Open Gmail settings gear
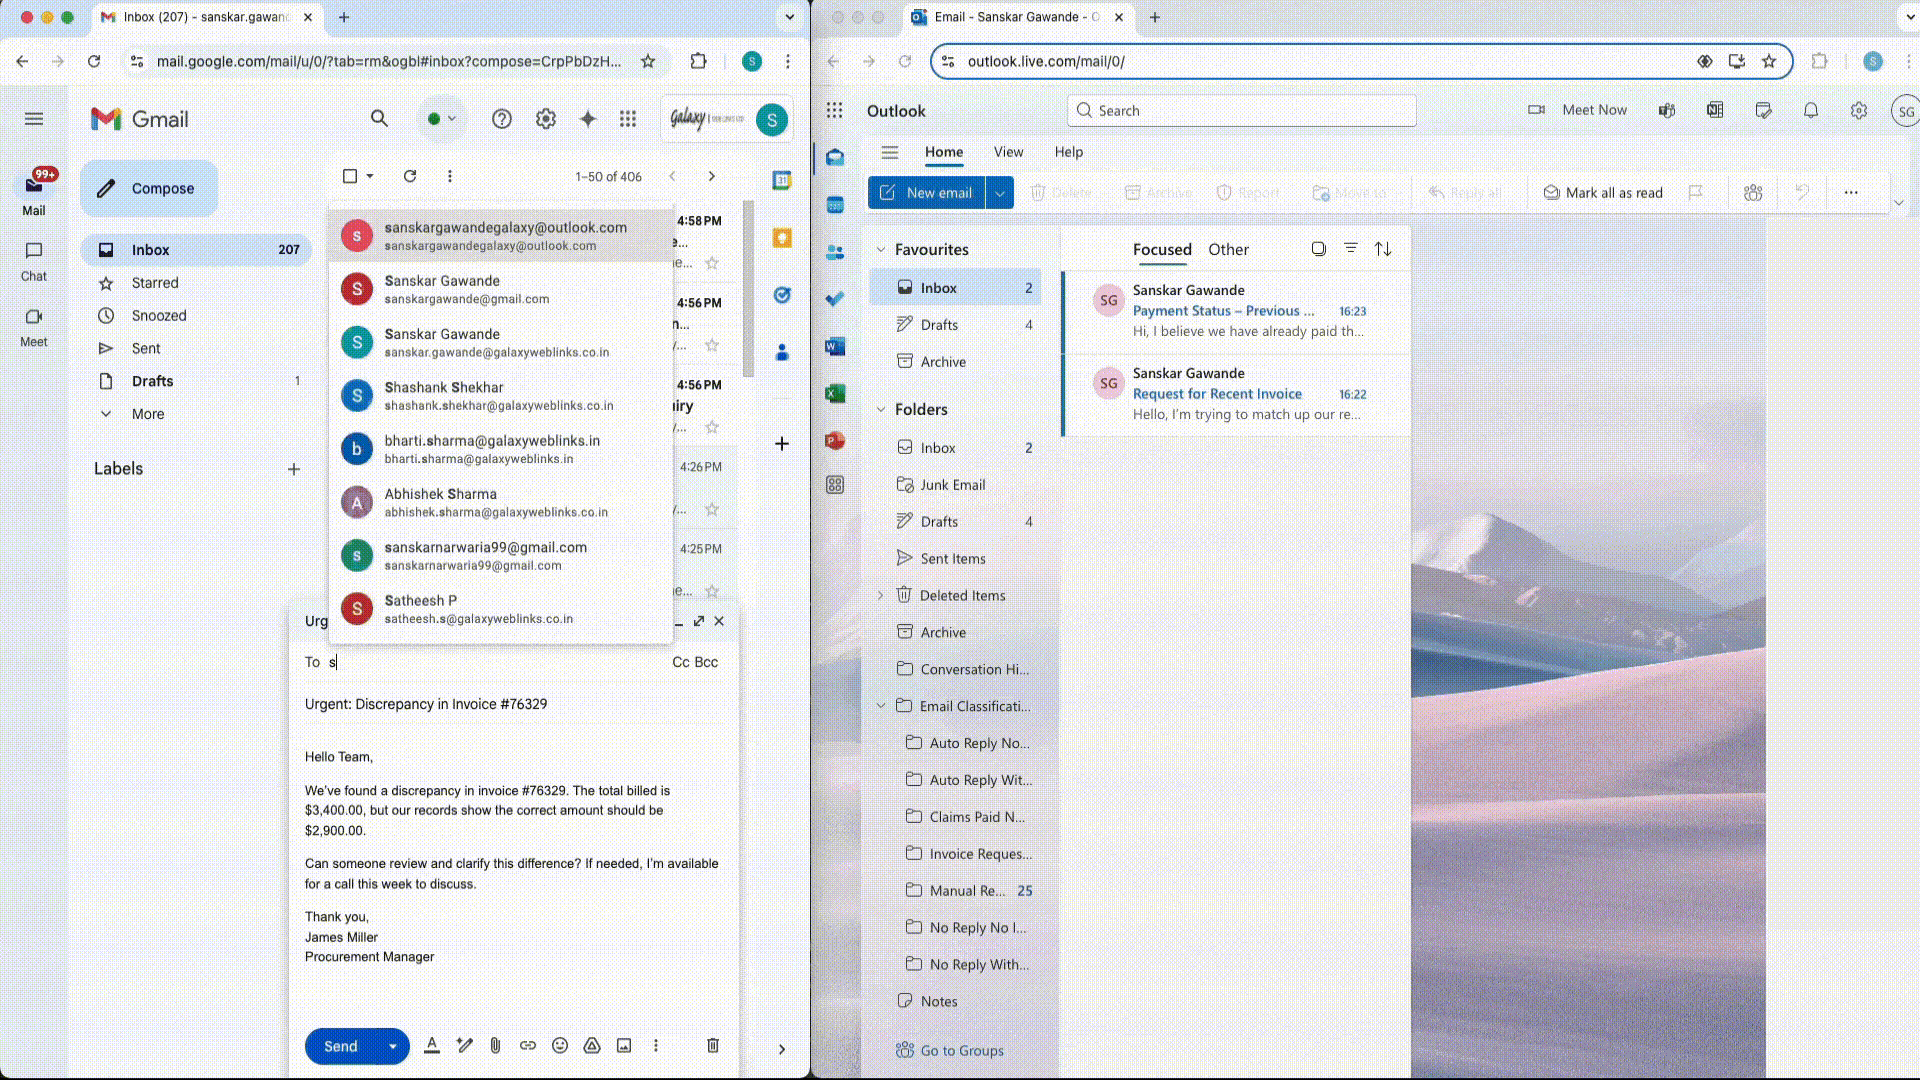1920x1080 pixels. click(545, 119)
